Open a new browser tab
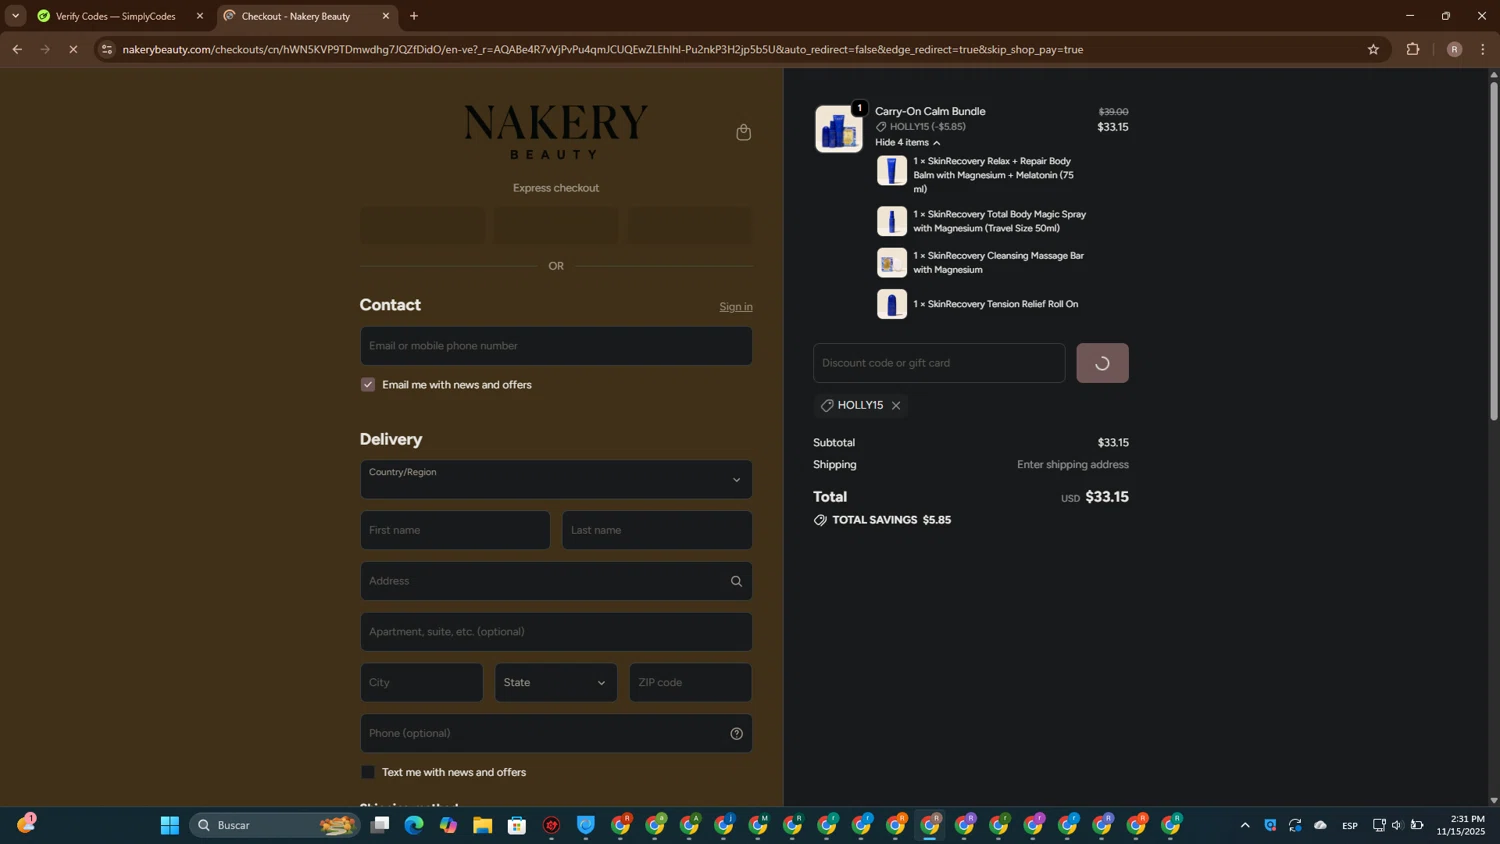The height and width of the screenshot is (844, 1500). pos(414,16)
